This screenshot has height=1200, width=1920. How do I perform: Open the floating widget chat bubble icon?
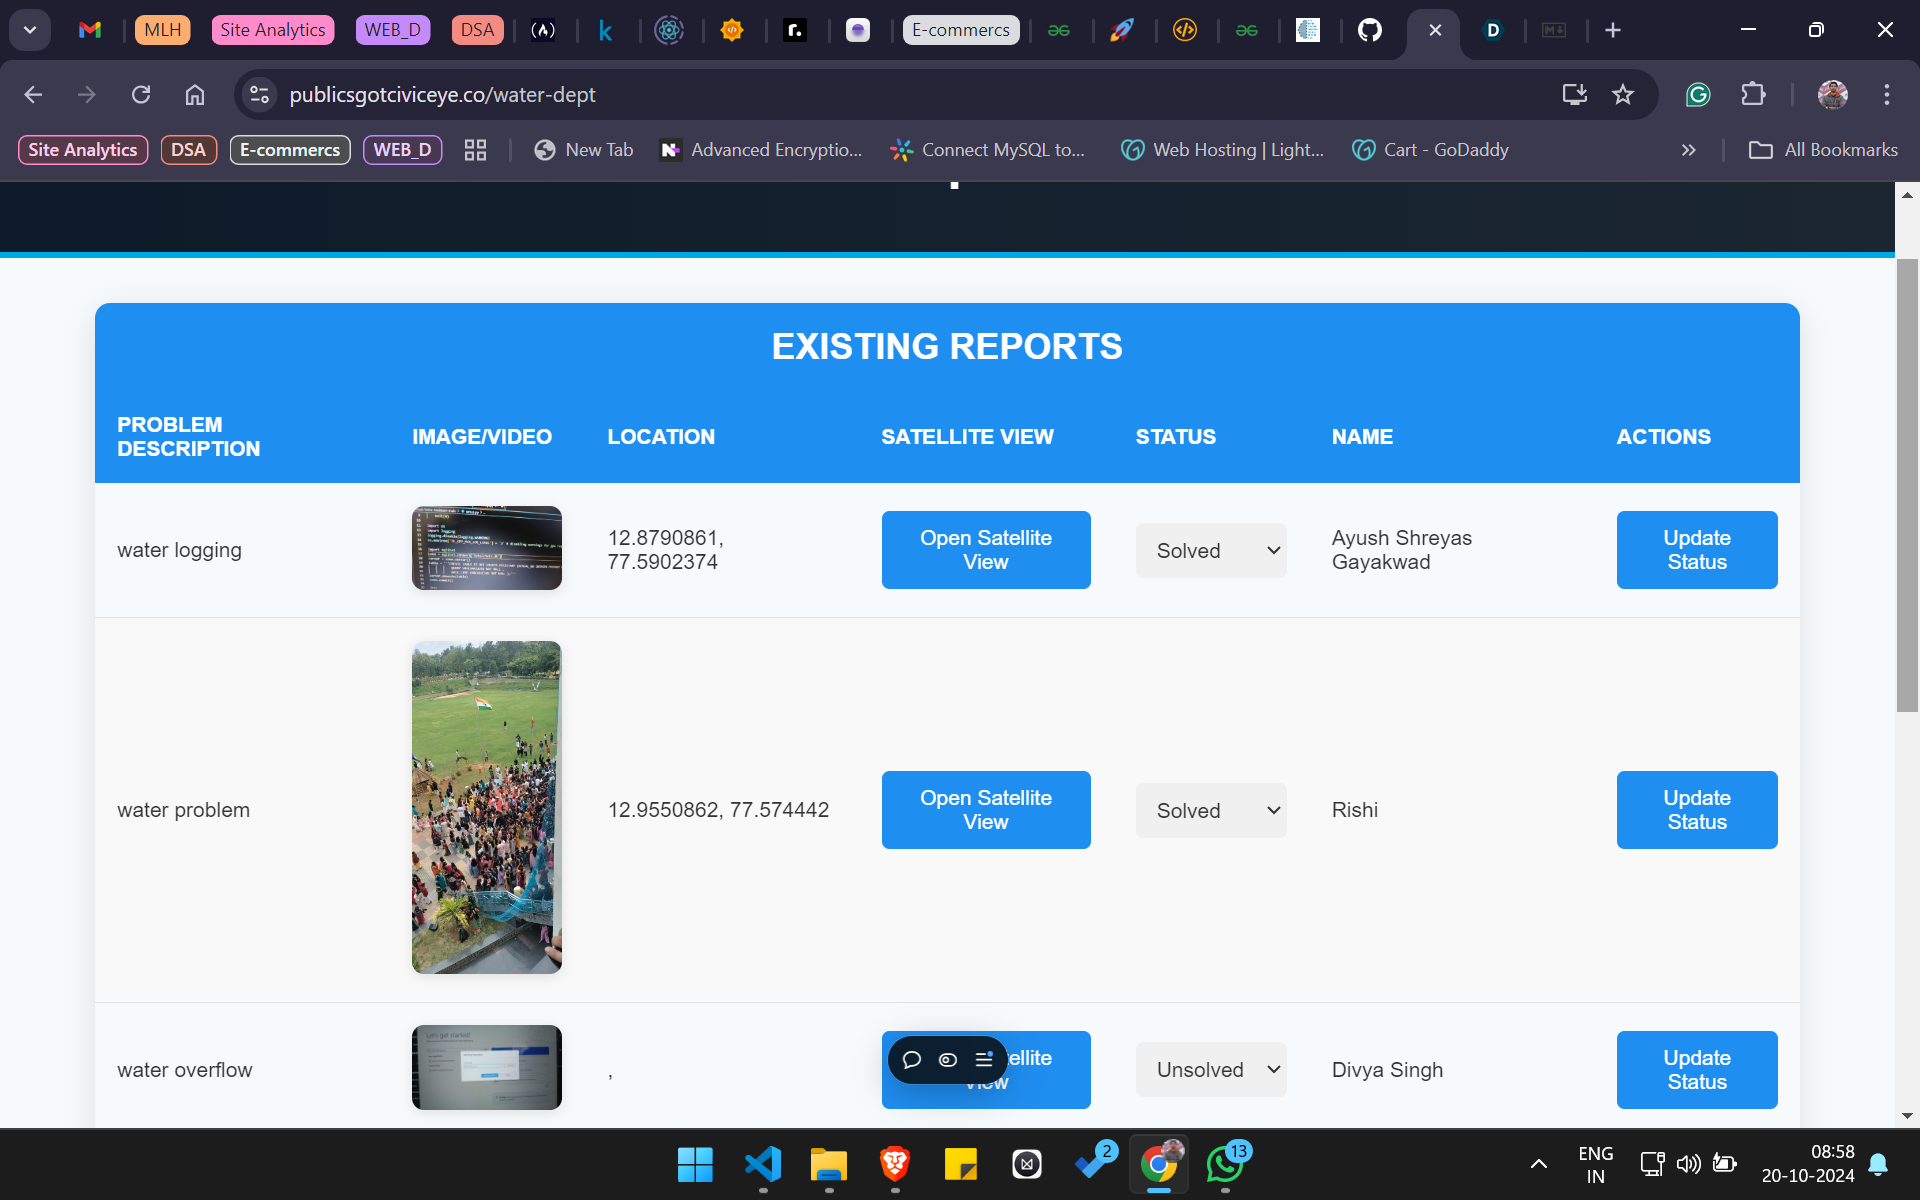911,1060
